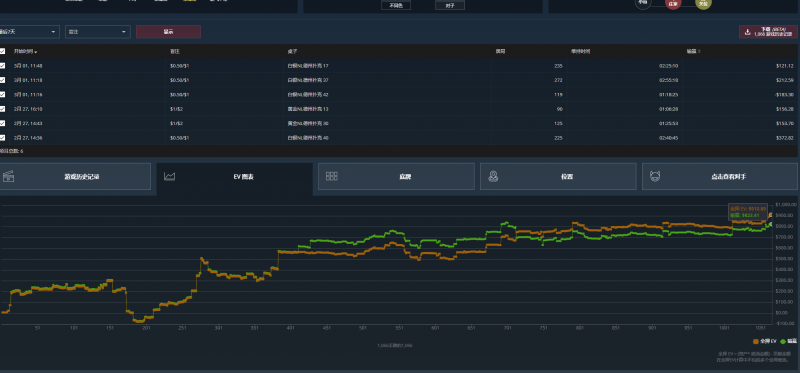800x373 pixels.
Task: Click the line chart icon on EV 图表 tab
Action: pyautogui.click(x=169, y=177)
